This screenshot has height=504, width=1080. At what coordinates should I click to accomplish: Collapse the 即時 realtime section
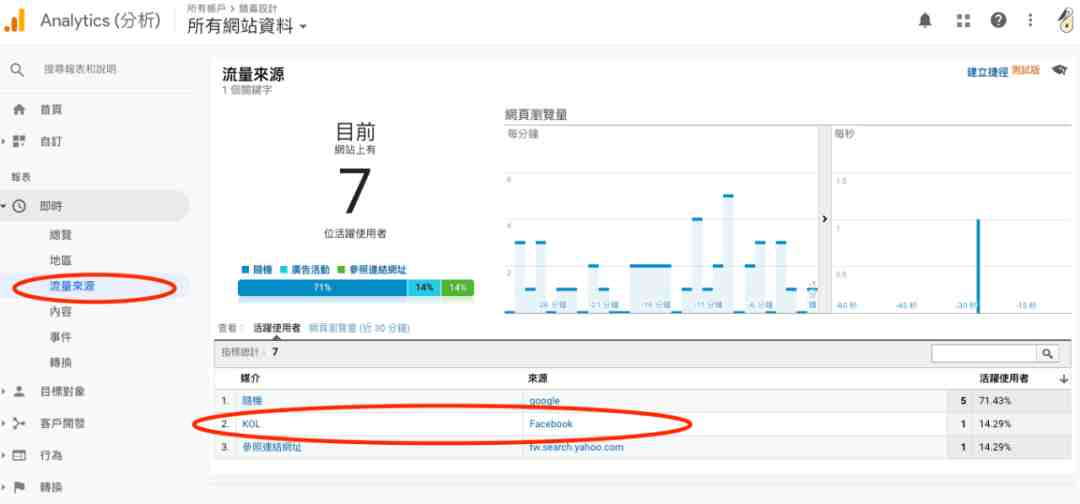pos(4,206)
